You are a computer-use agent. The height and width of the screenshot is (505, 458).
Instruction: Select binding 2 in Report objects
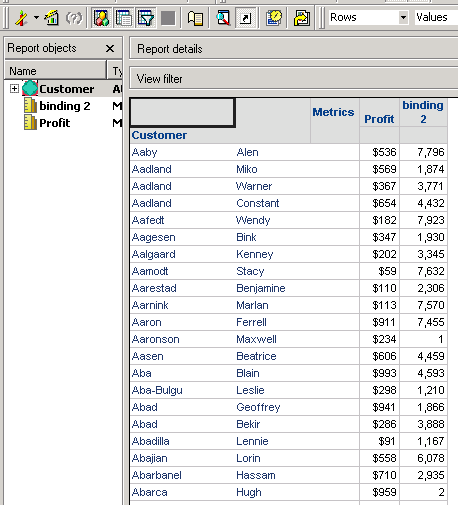click(x=65, y=106)
